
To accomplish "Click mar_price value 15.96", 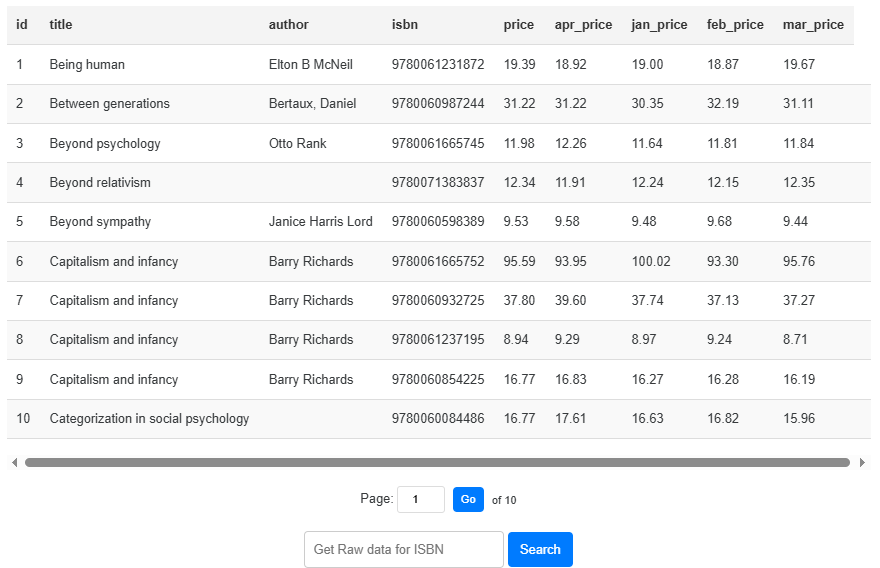I will point(799,419).
